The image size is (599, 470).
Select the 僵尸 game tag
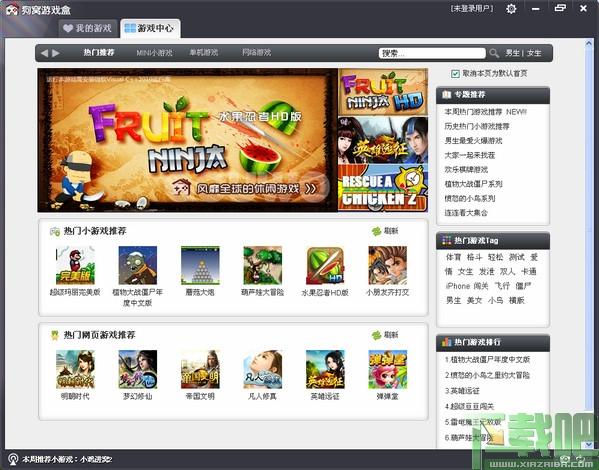click(523, 286)
